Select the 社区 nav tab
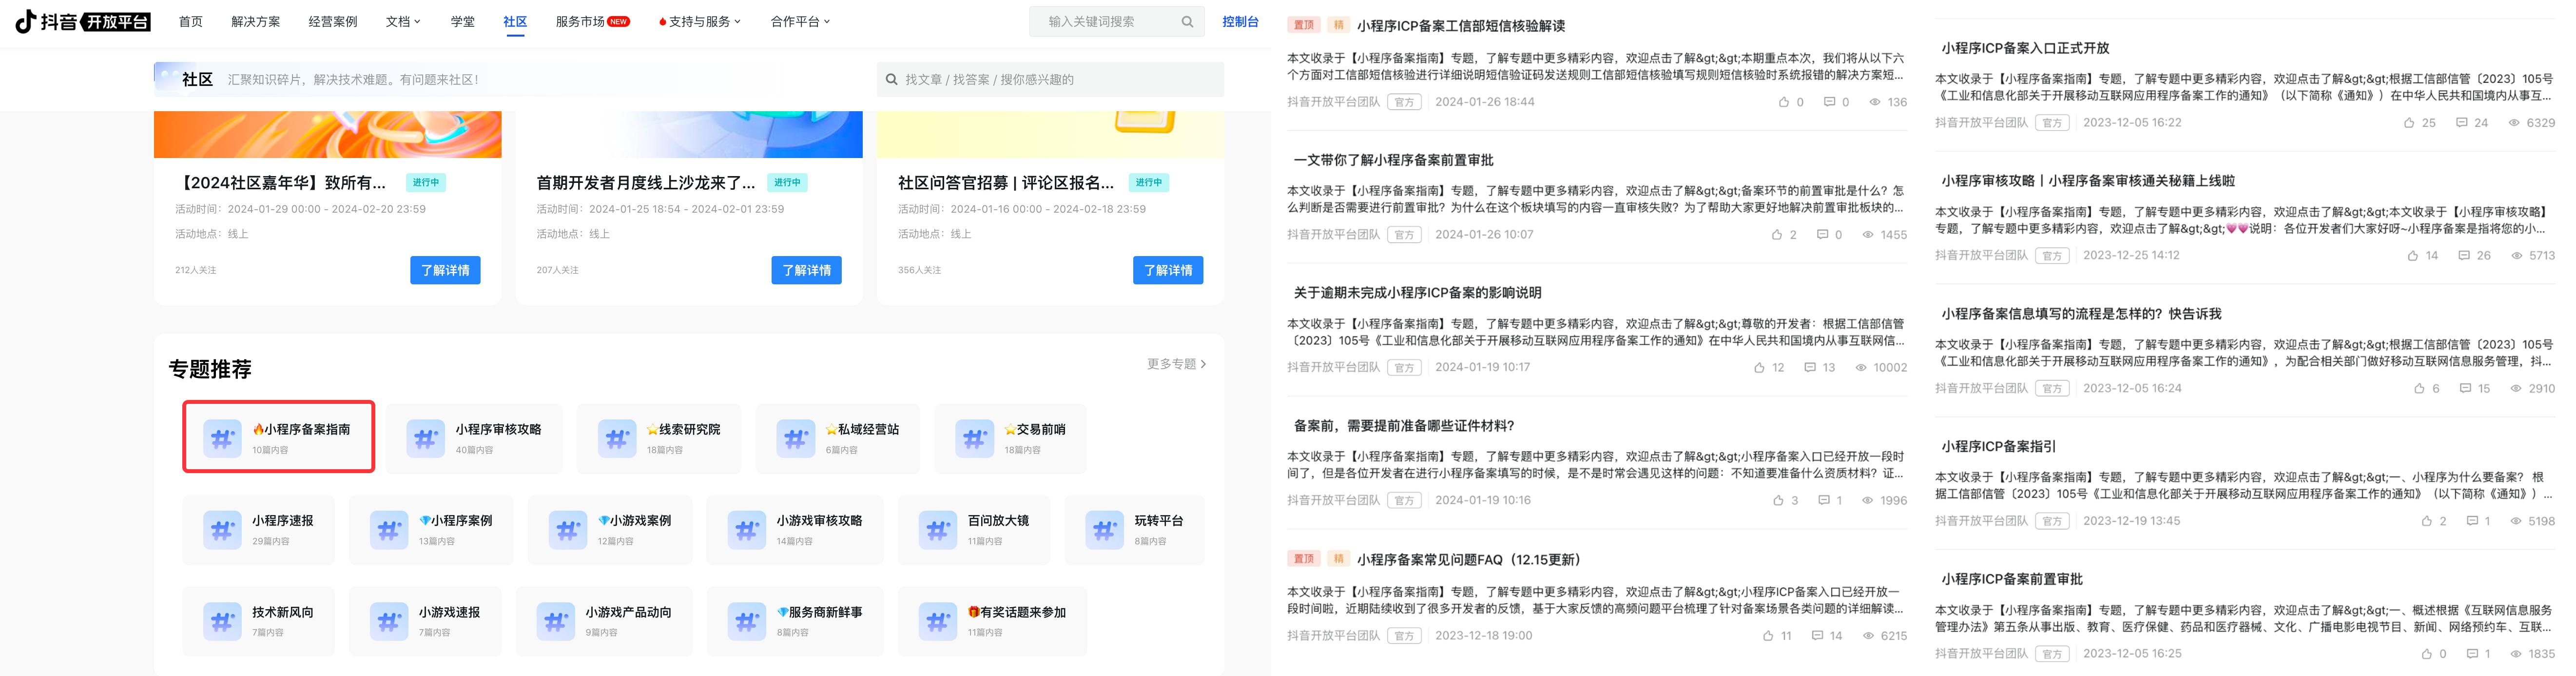Image resolution: width=2576 pixels, height=676 pixels. (515, 21)
